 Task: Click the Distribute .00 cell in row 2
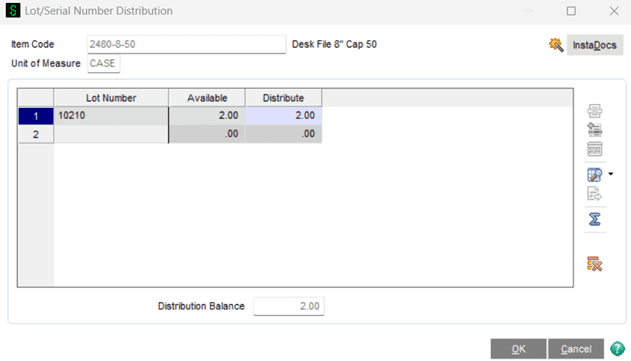pyautogui.click(x=283, y=134)
